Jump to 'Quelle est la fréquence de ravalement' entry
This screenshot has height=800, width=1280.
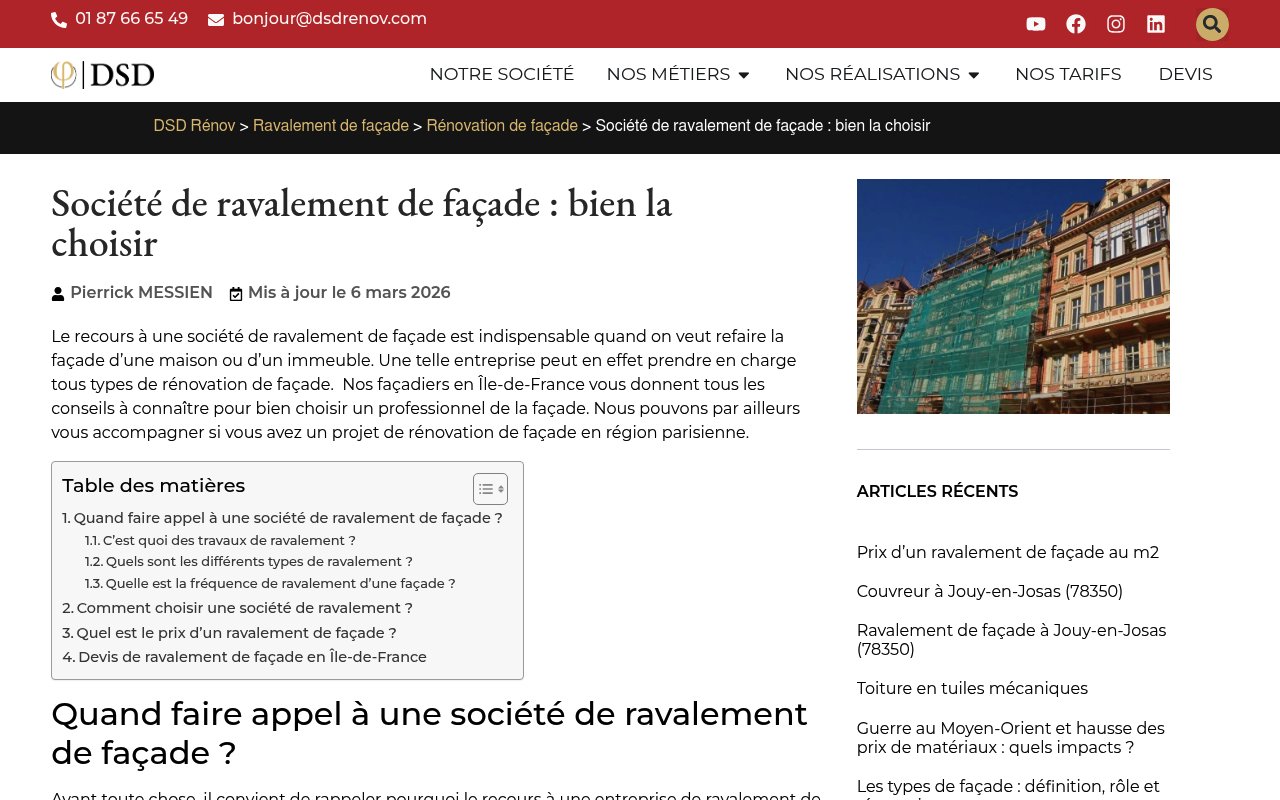pyautogui.click(x=270, y=584)
